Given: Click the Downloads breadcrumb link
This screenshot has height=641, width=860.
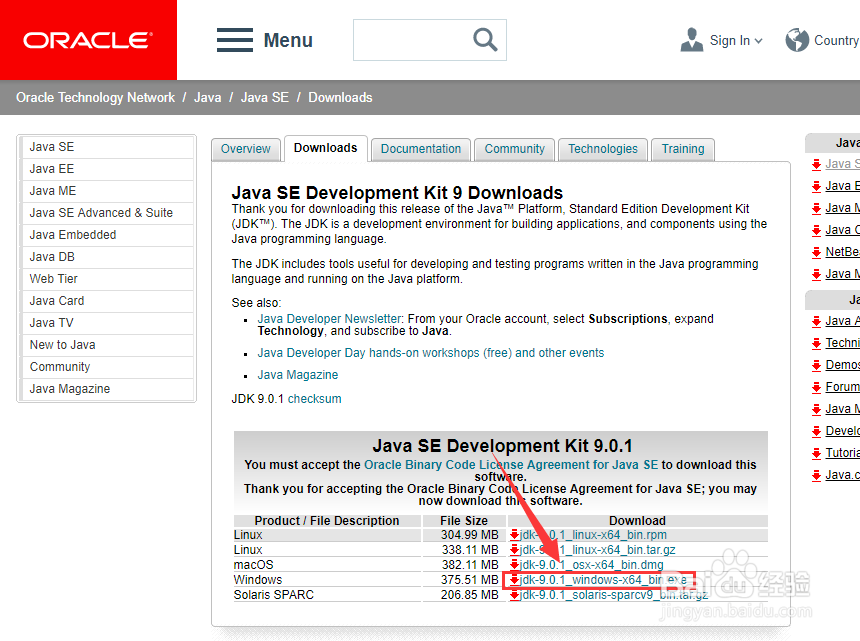Looking at the screenshot, I should 340,98.
